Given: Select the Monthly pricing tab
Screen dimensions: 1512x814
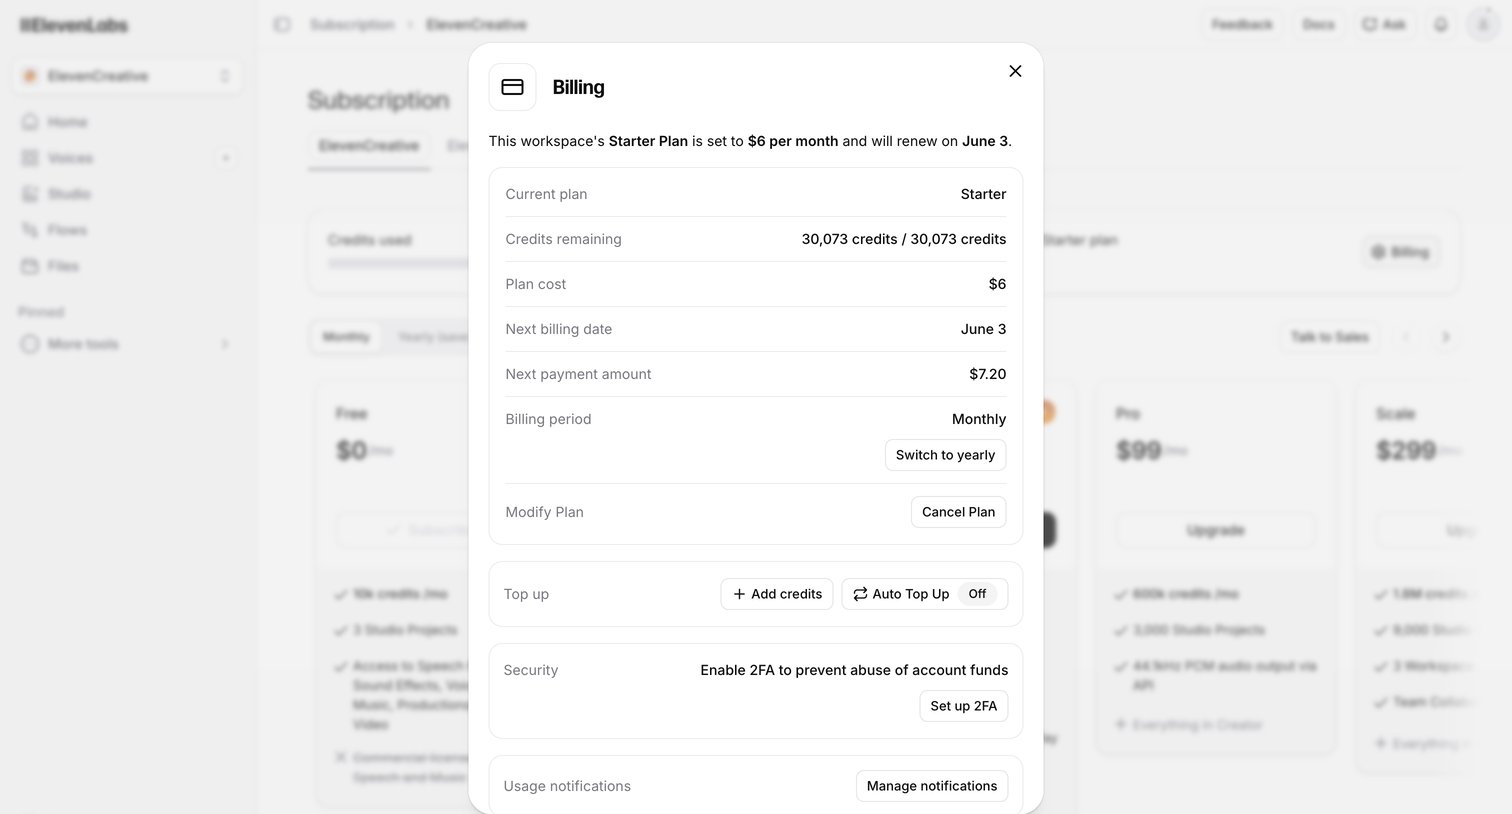Looking at the screenshot, I should pos(346,337).
